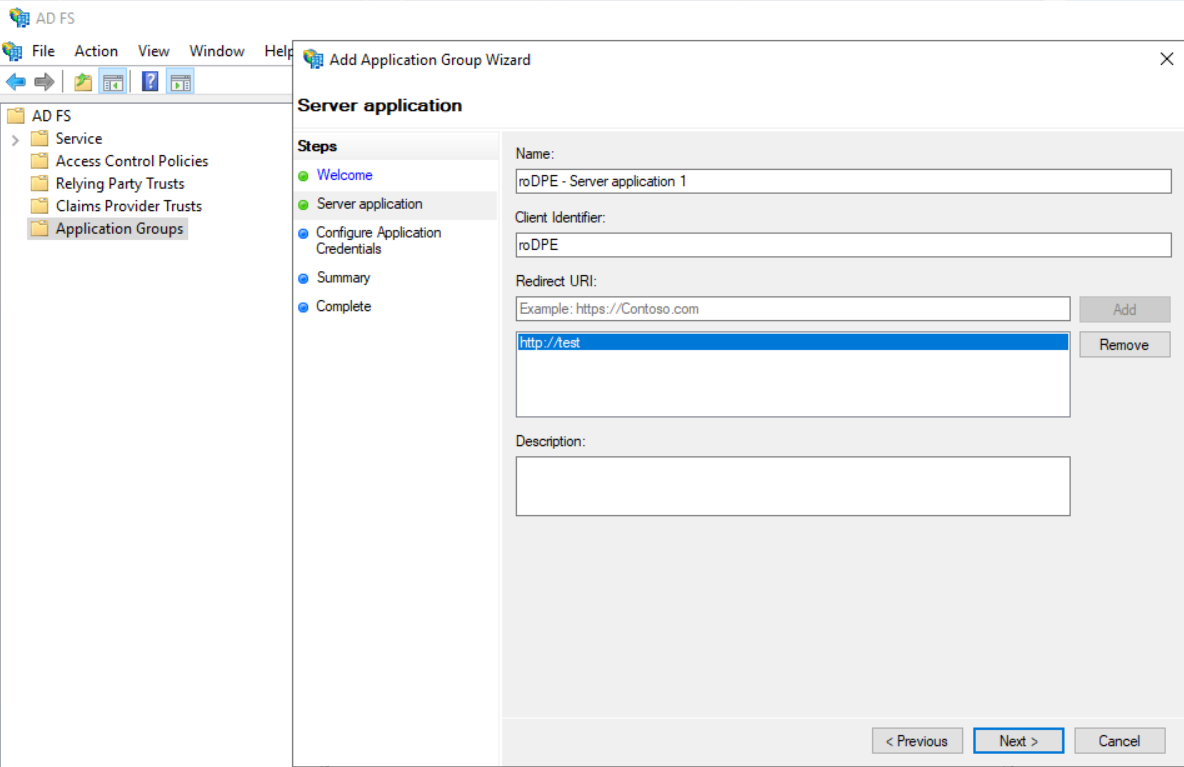1184x767 pixels.
Task: Select the Relying Party Trusts folder icon
Action: point(39,184)
